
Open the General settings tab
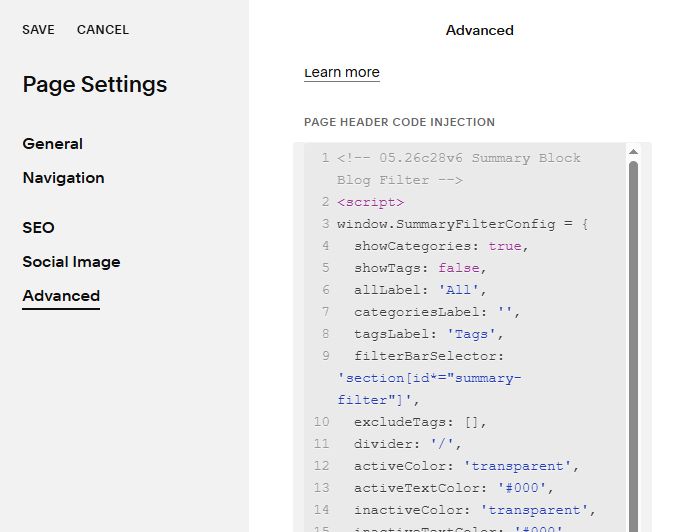[x=52, y=144]
